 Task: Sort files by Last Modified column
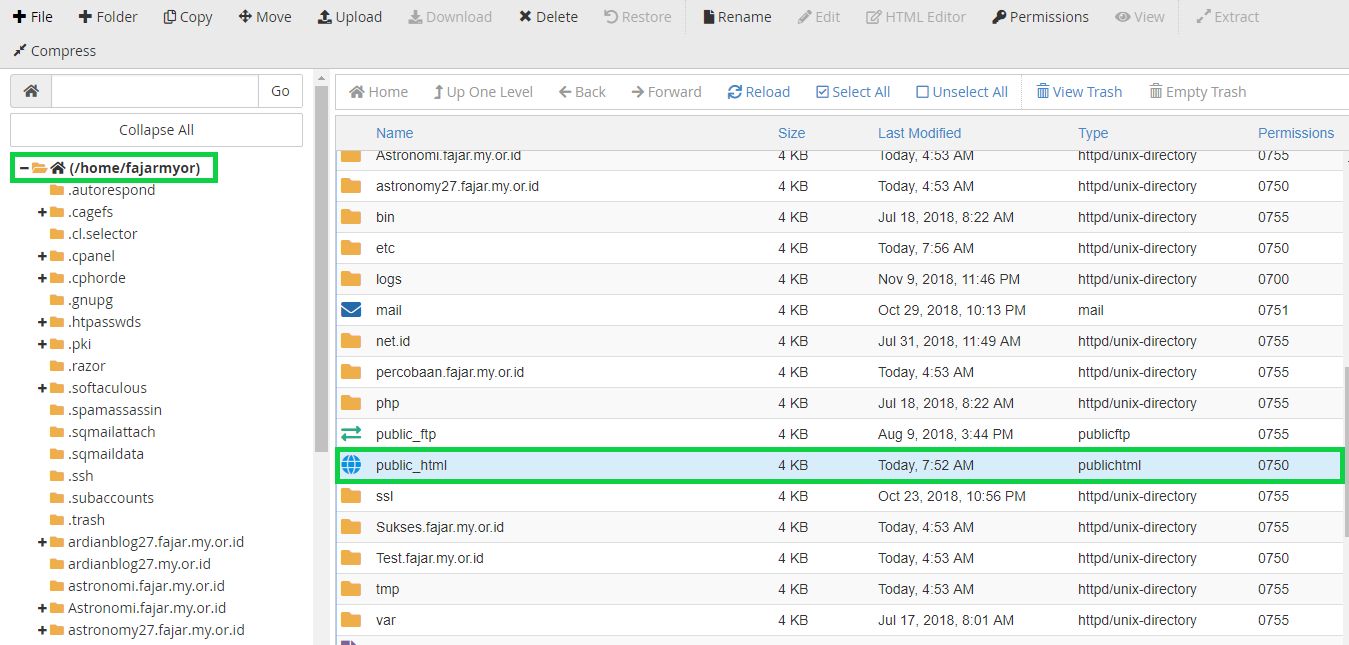pyautogui.click(x=919, y=133)
